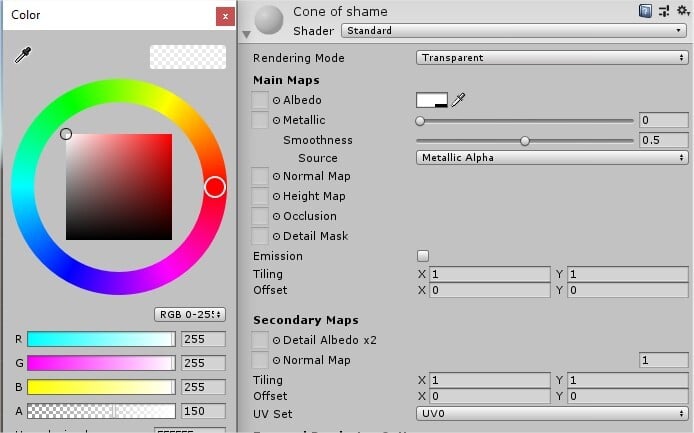Image resolution: width=694 pixels, height=433 pixels.
Task: Click the saturation square picker handle
Action: (x=66, y=134)
